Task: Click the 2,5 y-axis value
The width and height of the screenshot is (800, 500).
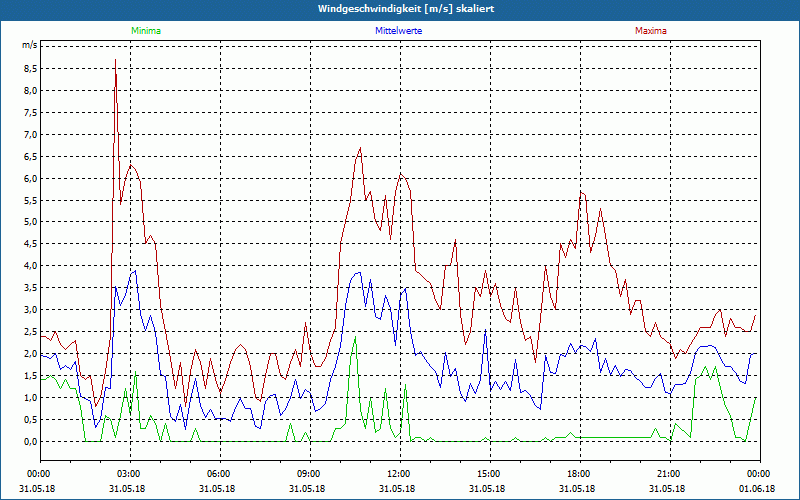Action: pyautogui.click(x=31, y=332)
